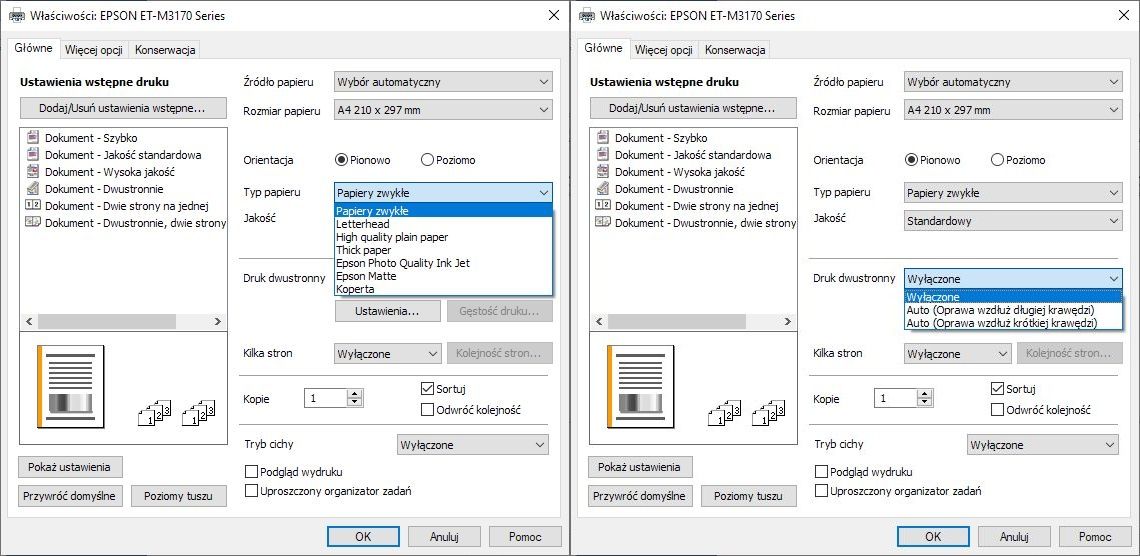Open Kilka stron dropdown in right window

click(x=958, y=354)
